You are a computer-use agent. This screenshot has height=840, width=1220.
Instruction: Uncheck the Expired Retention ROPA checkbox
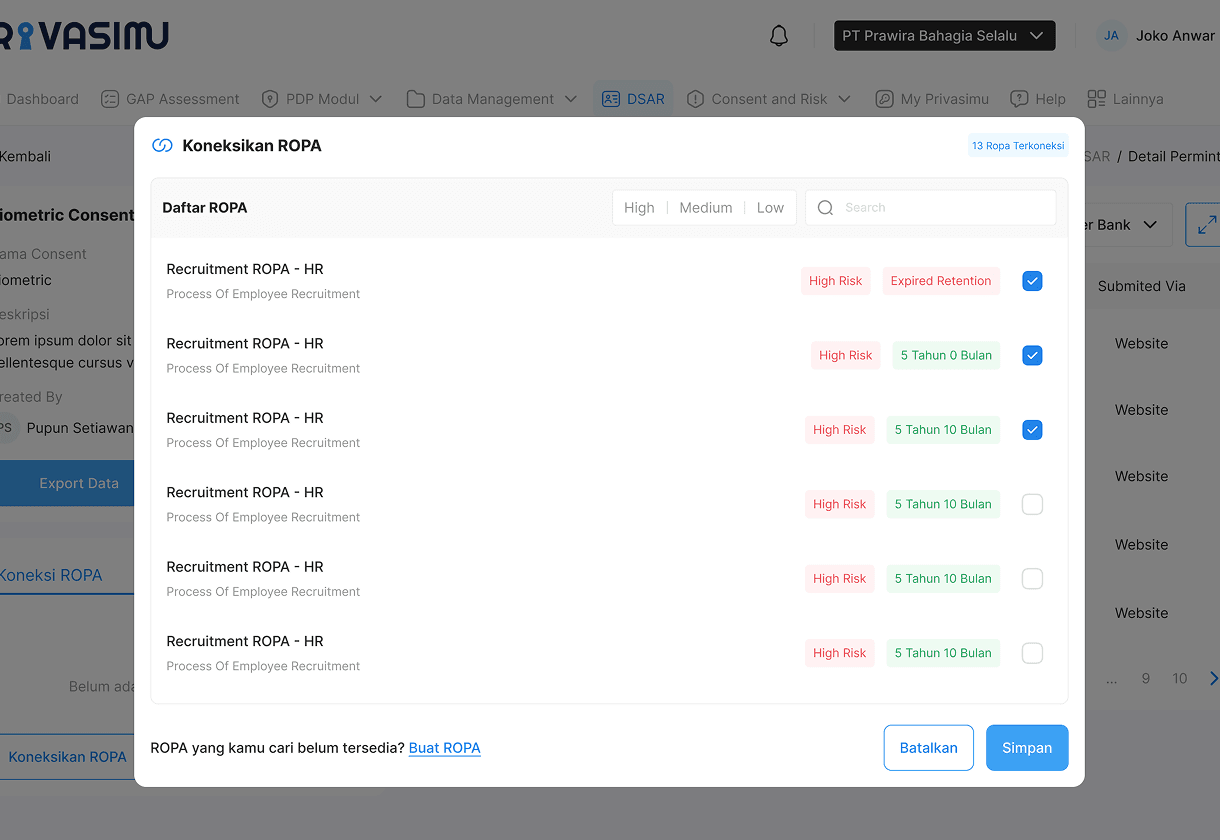click(1032, 281)
